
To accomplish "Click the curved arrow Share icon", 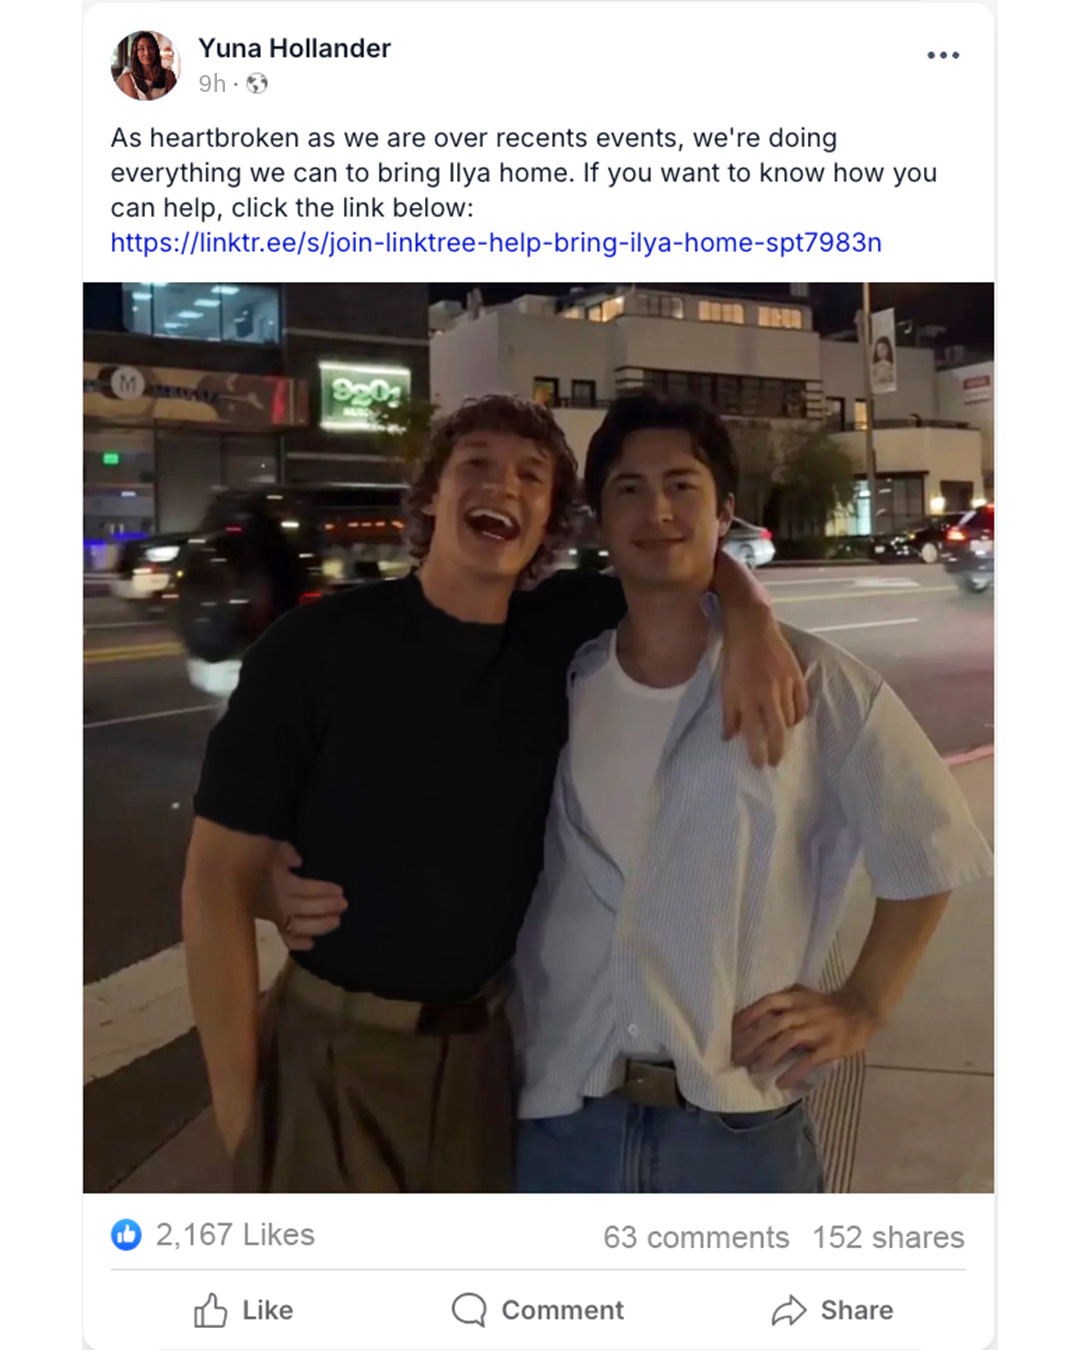I will (x=789, y=1310).
